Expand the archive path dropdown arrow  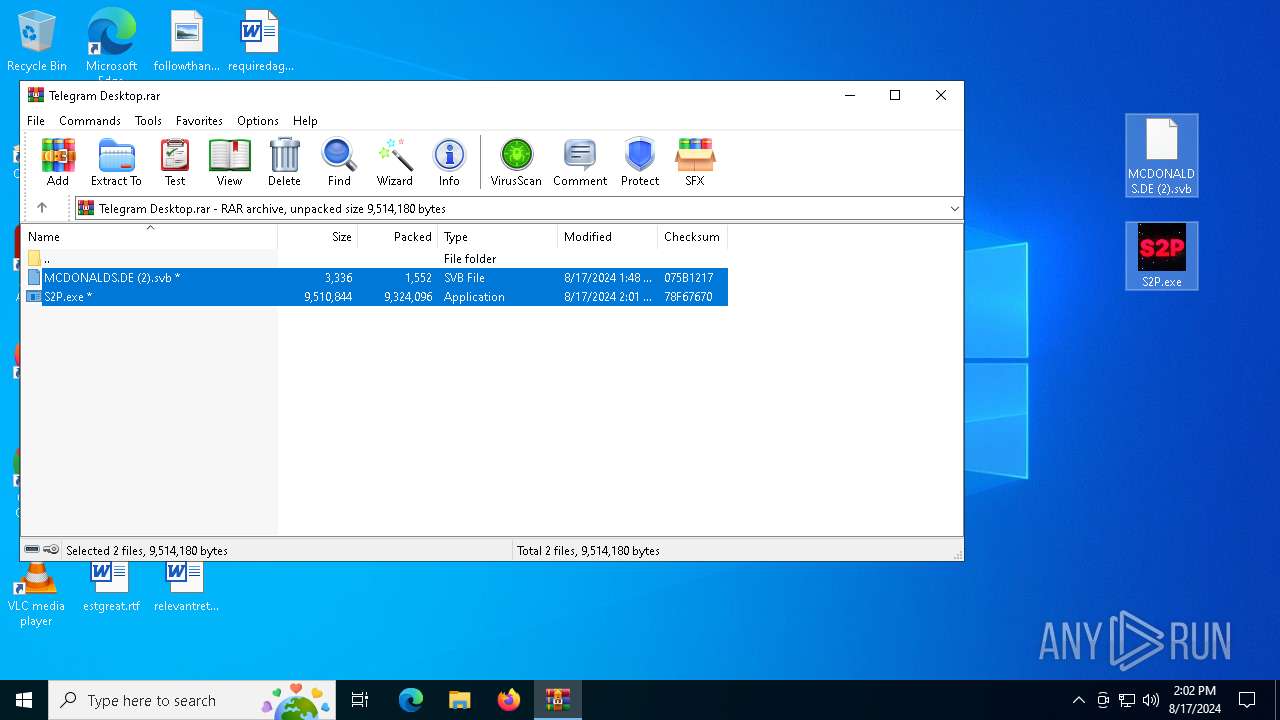coord(954,209)
